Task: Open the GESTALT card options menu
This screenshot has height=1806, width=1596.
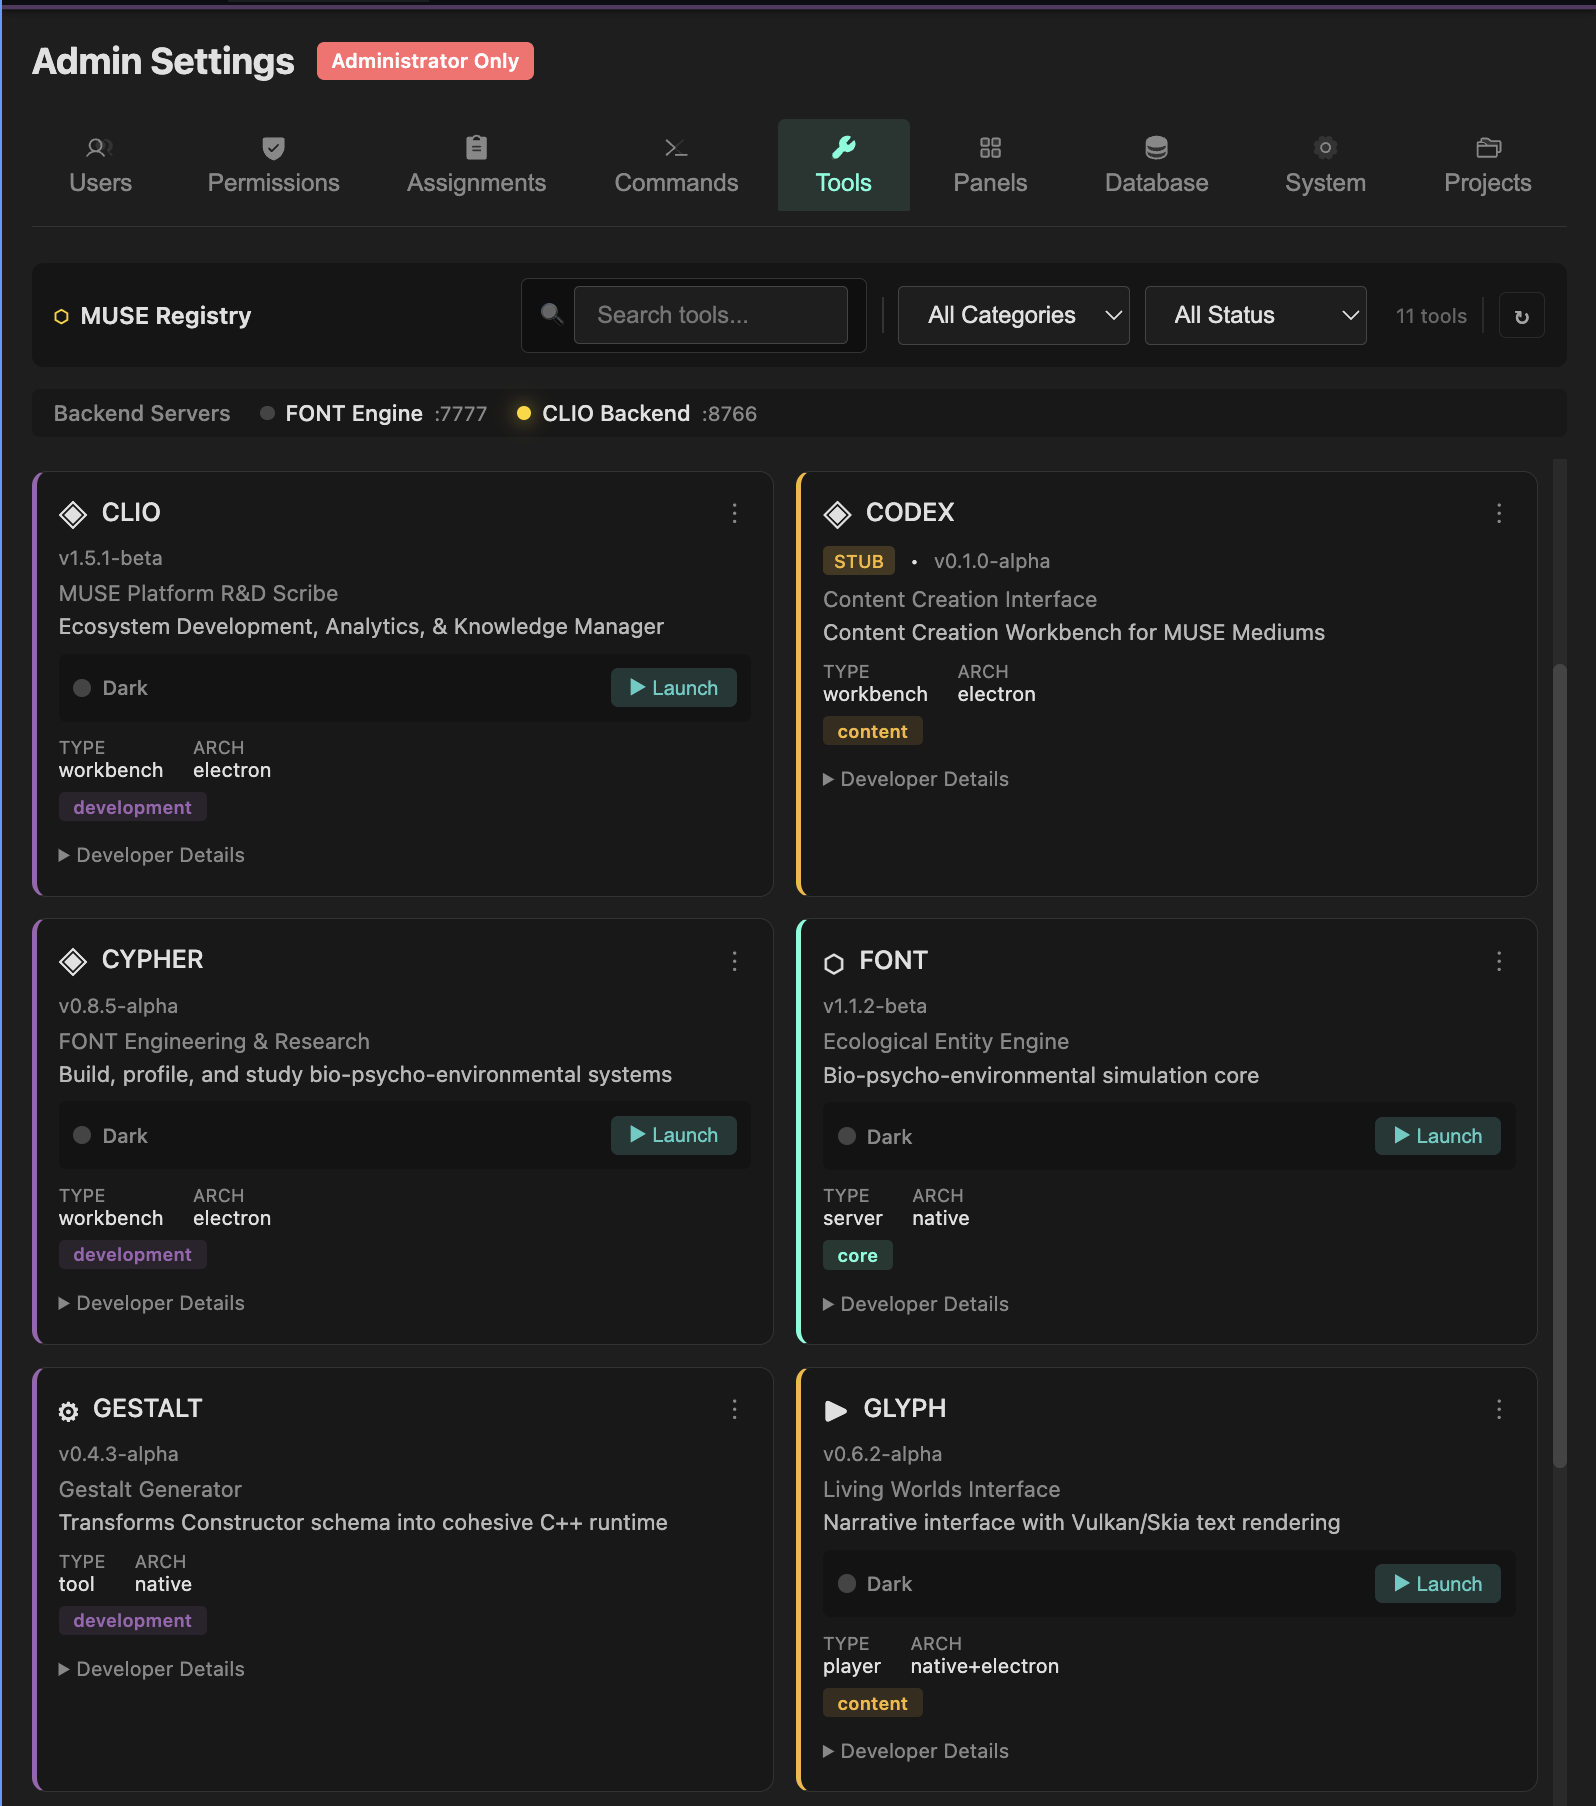Action: tap(735, 1409)
